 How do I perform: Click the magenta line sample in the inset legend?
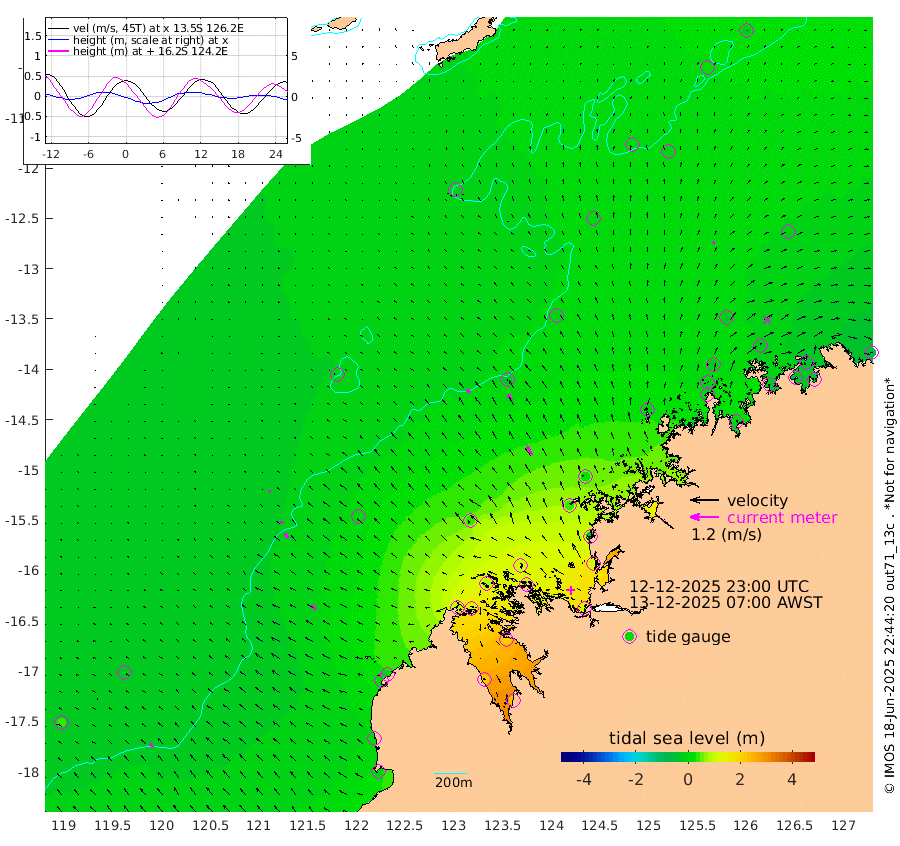click(x=59, y=51)
